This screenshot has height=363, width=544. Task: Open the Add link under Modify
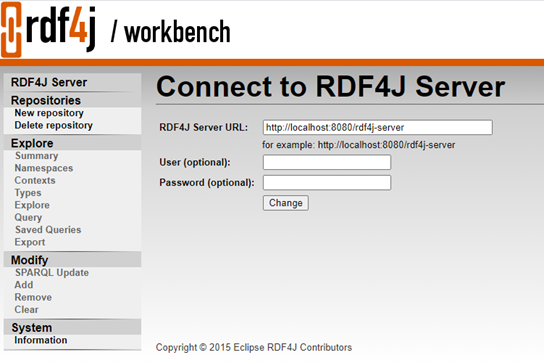pos(24,285)
